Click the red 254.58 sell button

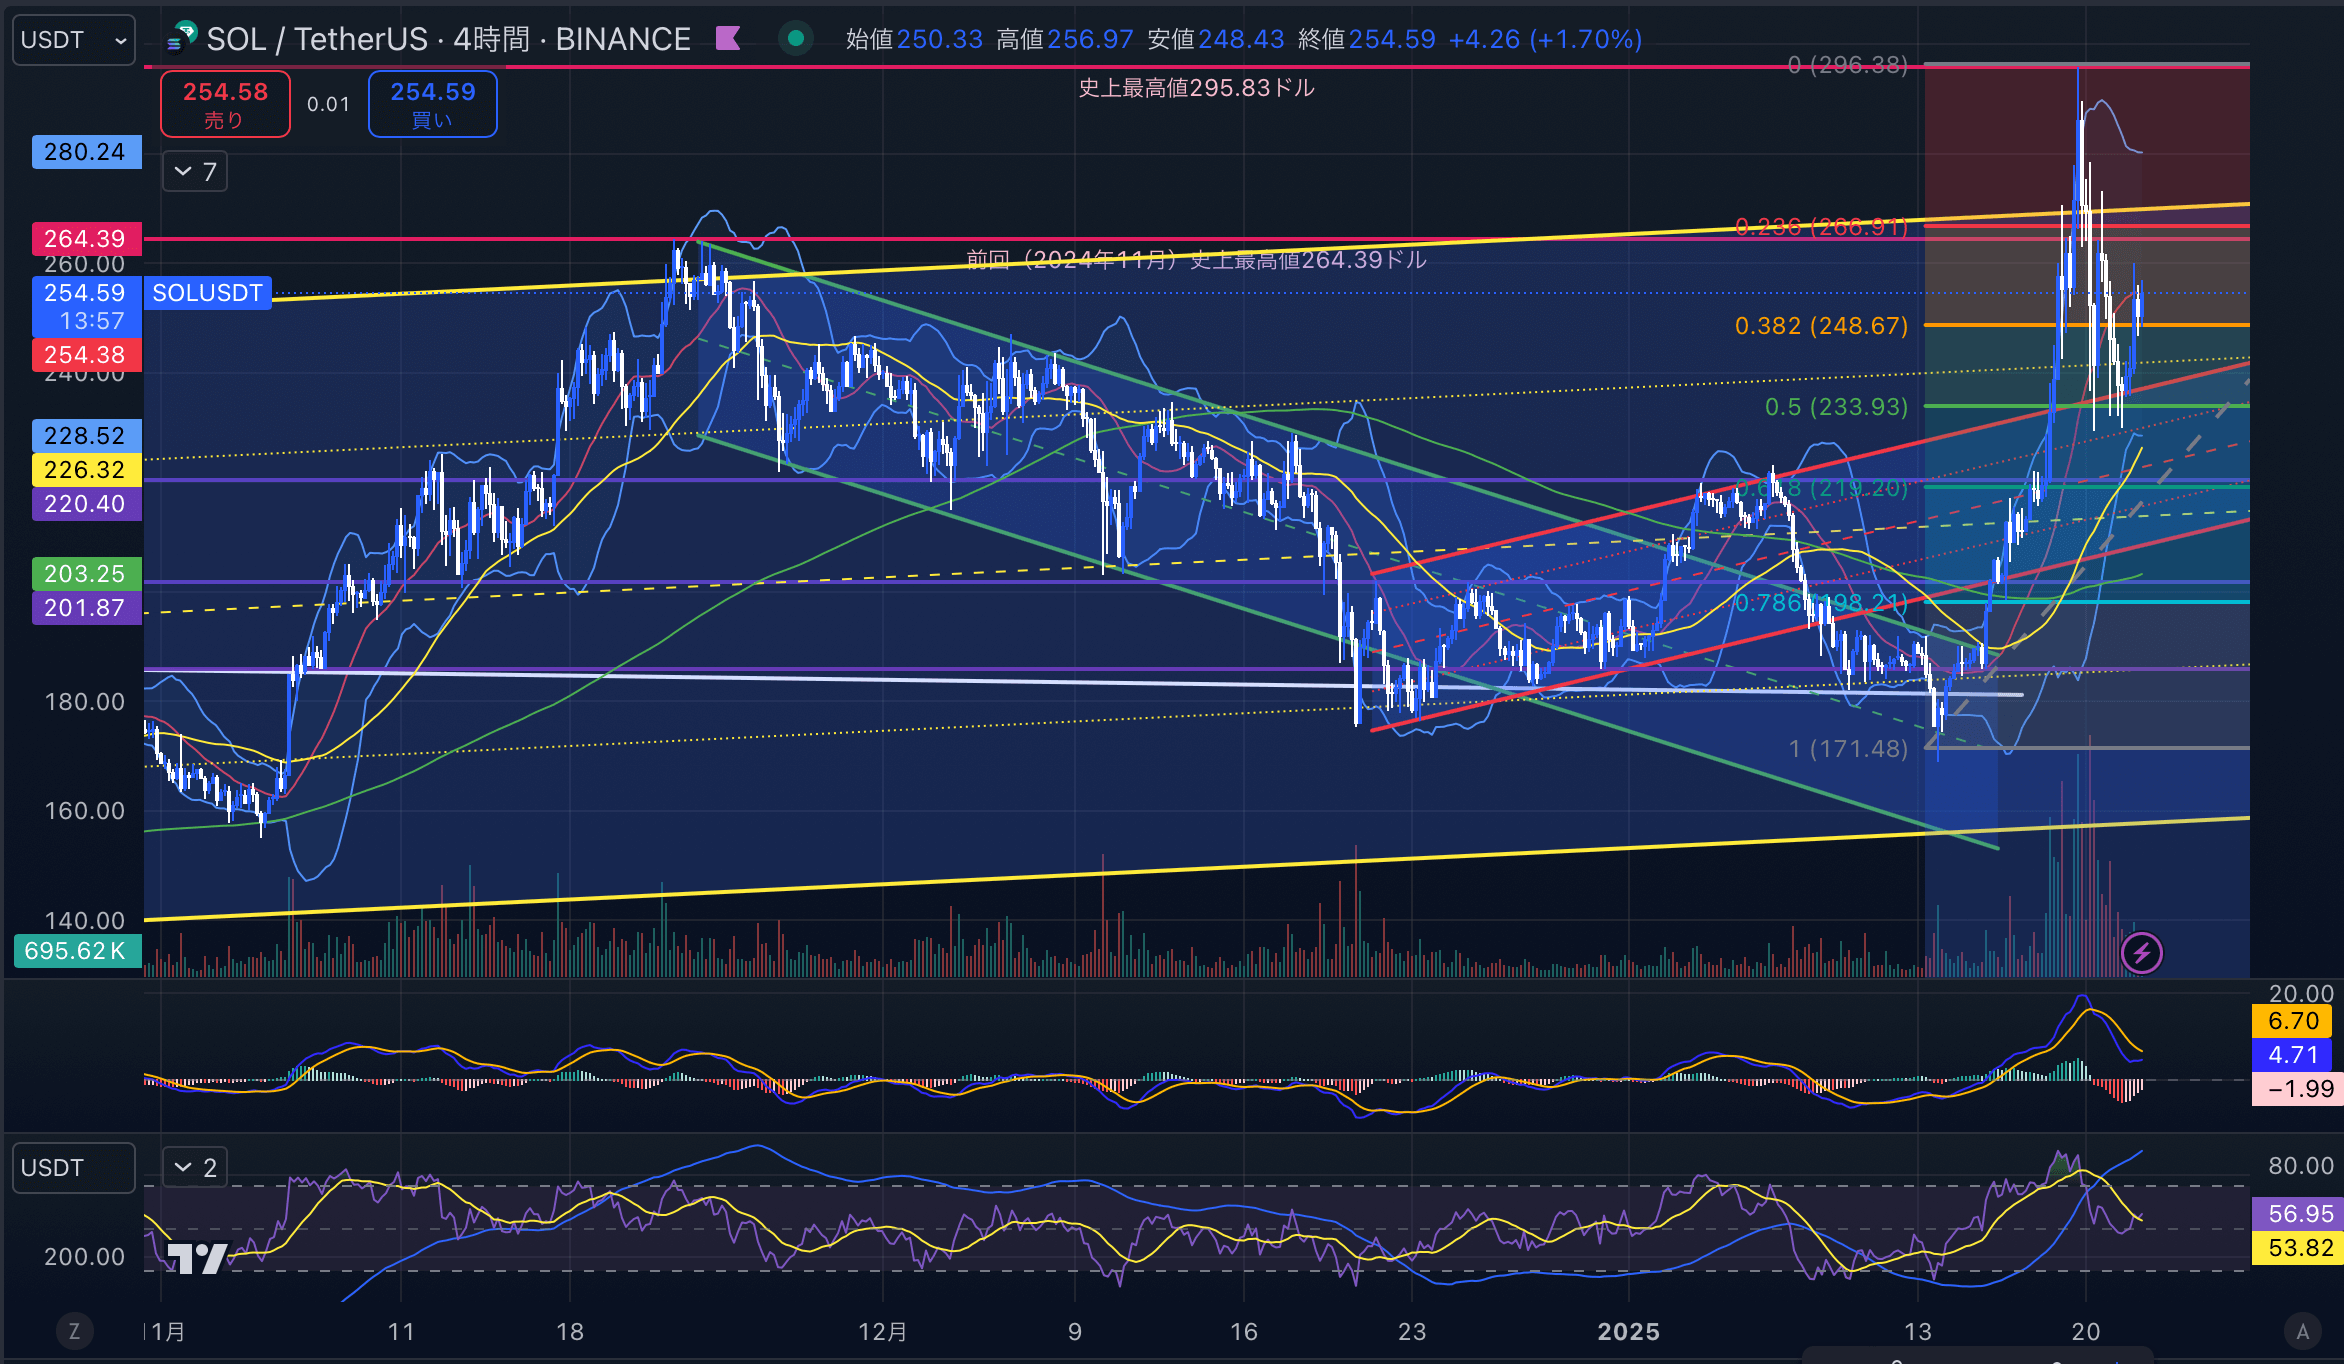tap(226, 104)
